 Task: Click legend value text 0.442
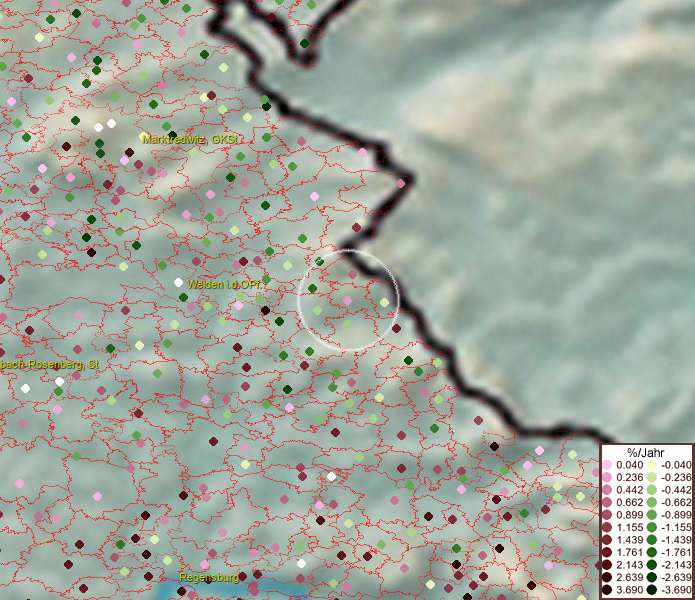point(629,490)
